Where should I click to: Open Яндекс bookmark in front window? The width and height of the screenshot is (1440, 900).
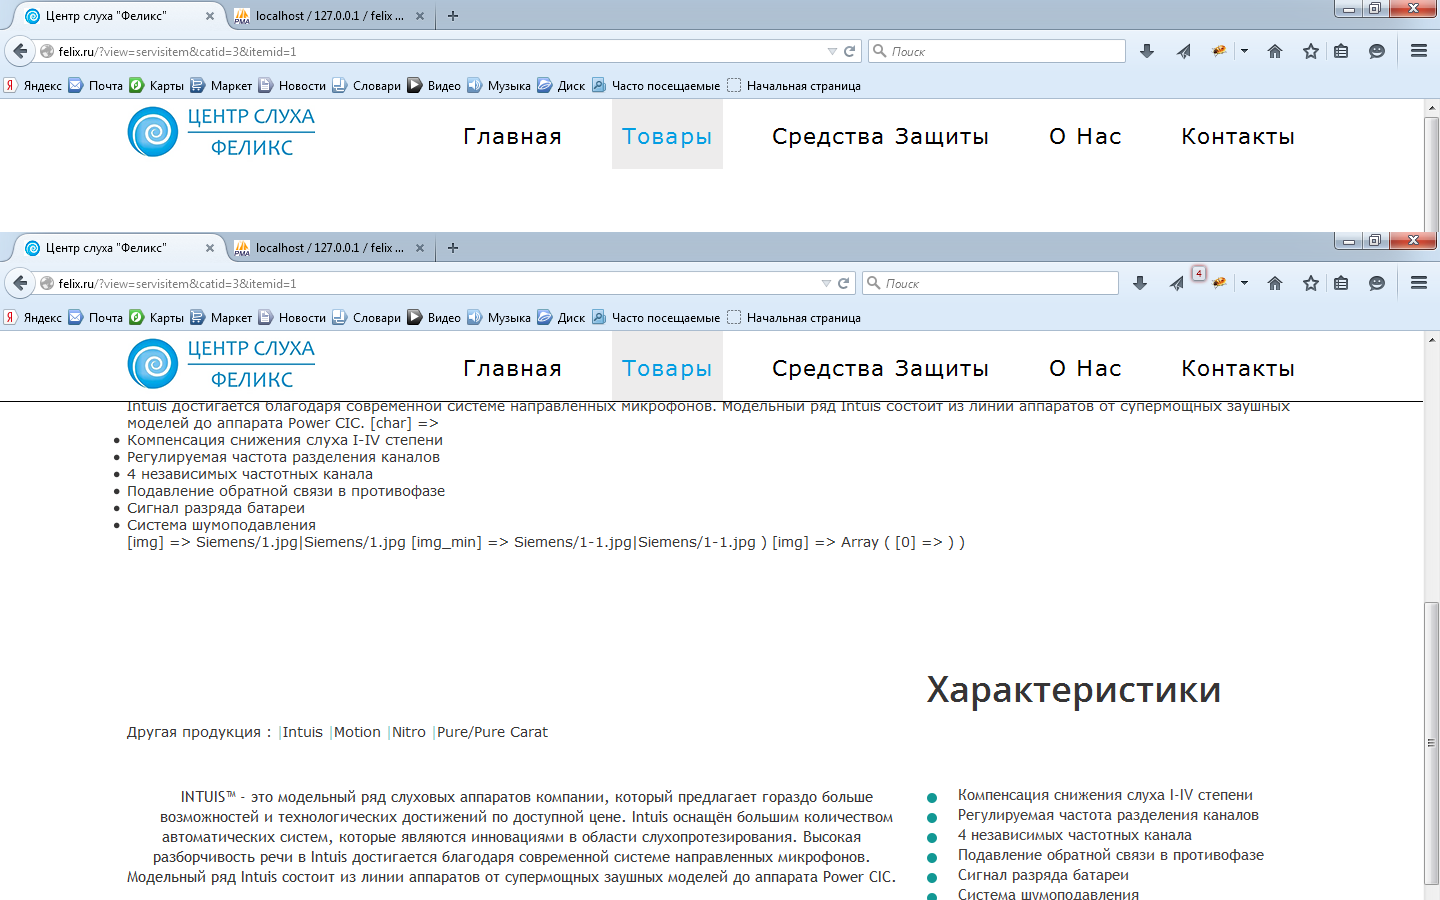click(33, 318)
